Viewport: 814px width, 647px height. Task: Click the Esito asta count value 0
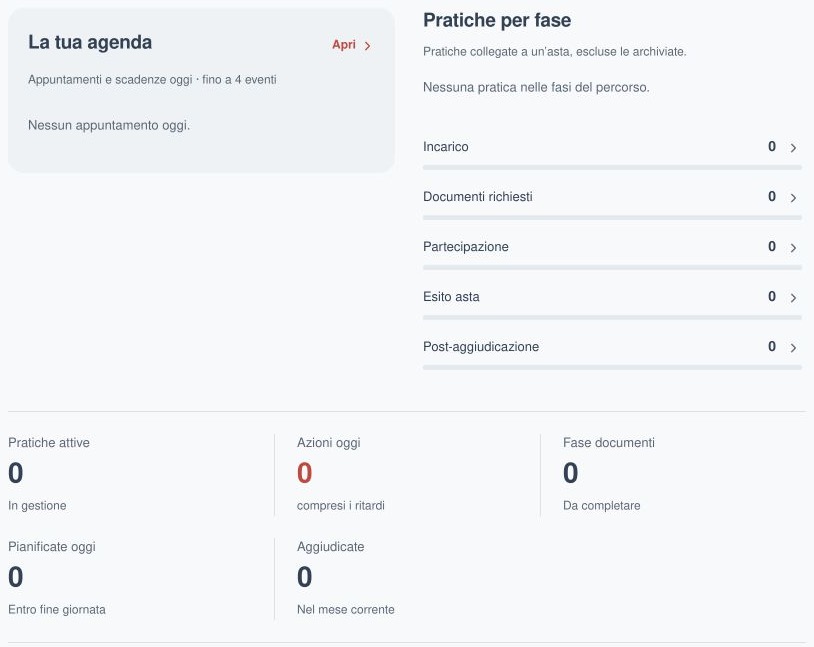(x=772, y=296)
